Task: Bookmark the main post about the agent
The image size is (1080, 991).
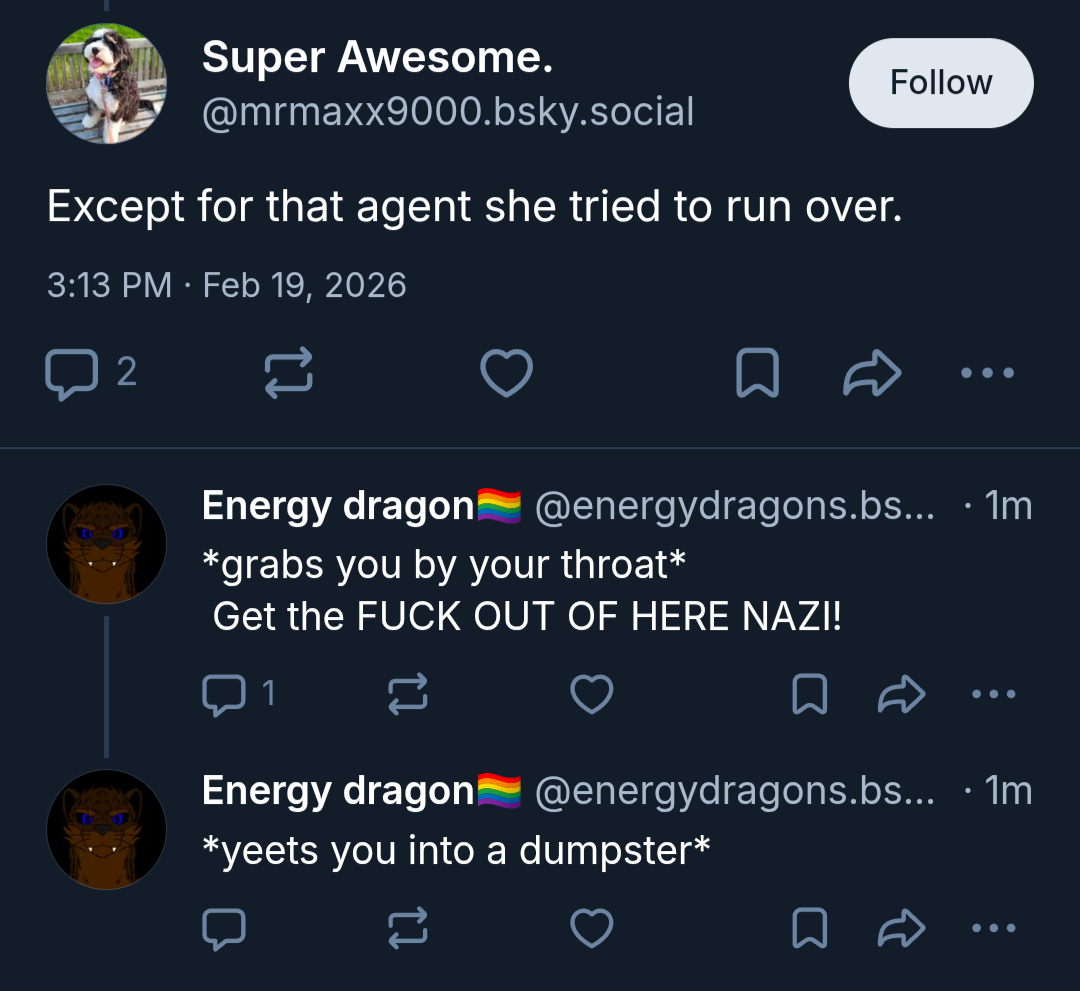Action: point(757,373)
